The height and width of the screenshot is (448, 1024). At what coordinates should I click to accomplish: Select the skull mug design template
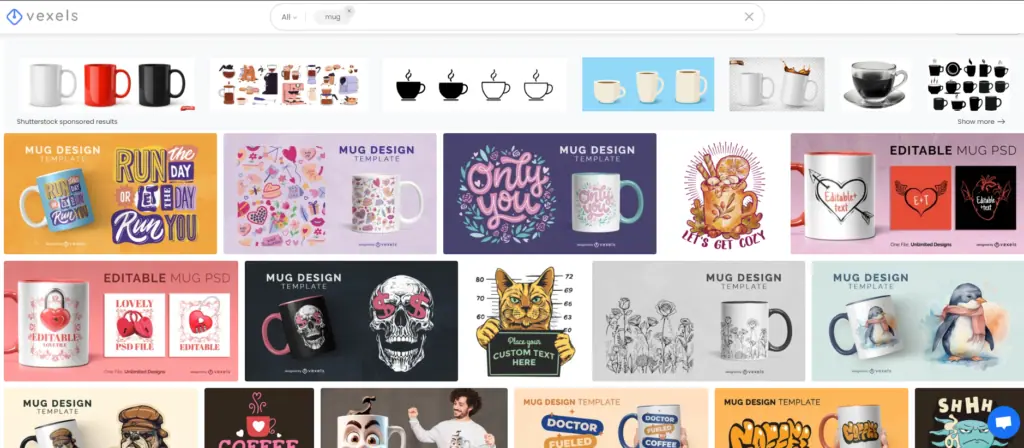point(350,320)
